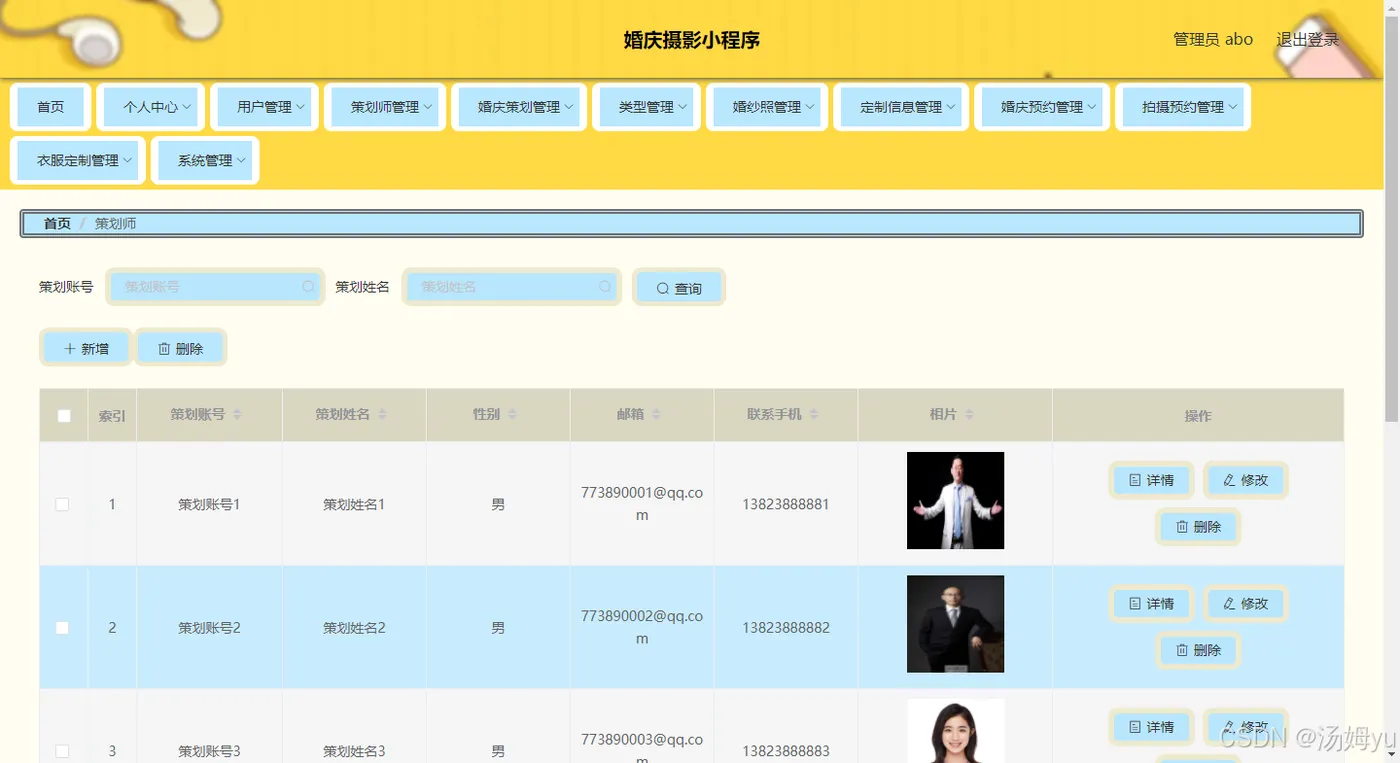This screenshot has width=1400, height=763.
Task: Click the 新增 add button
Action: pos(86,348)
